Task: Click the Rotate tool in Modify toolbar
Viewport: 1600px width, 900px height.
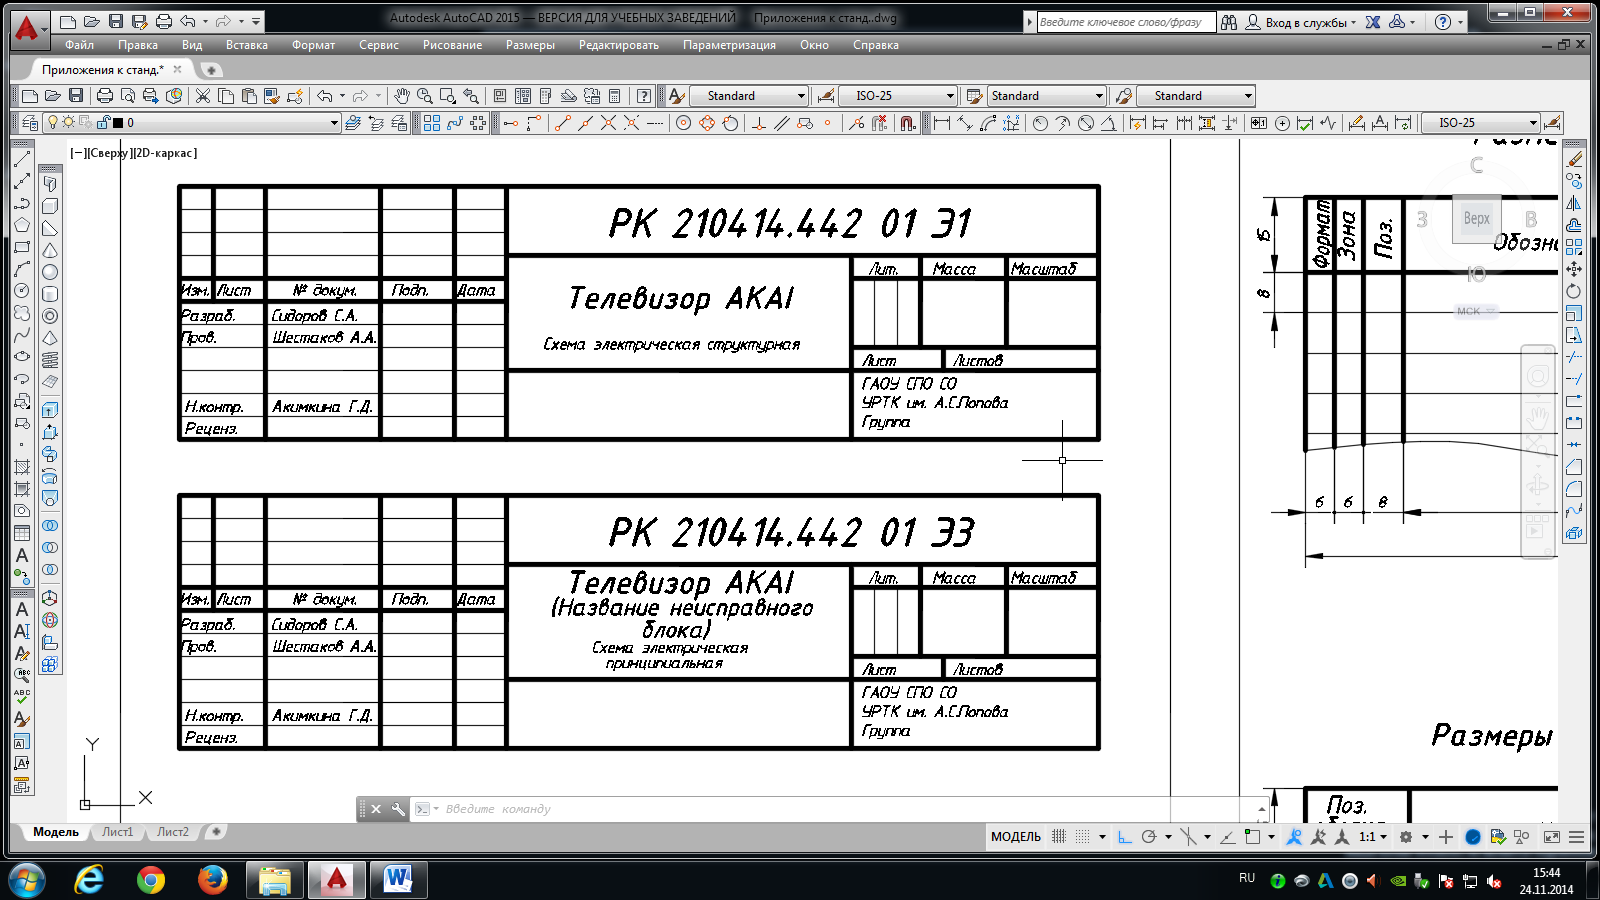Action: (1574, 291)
